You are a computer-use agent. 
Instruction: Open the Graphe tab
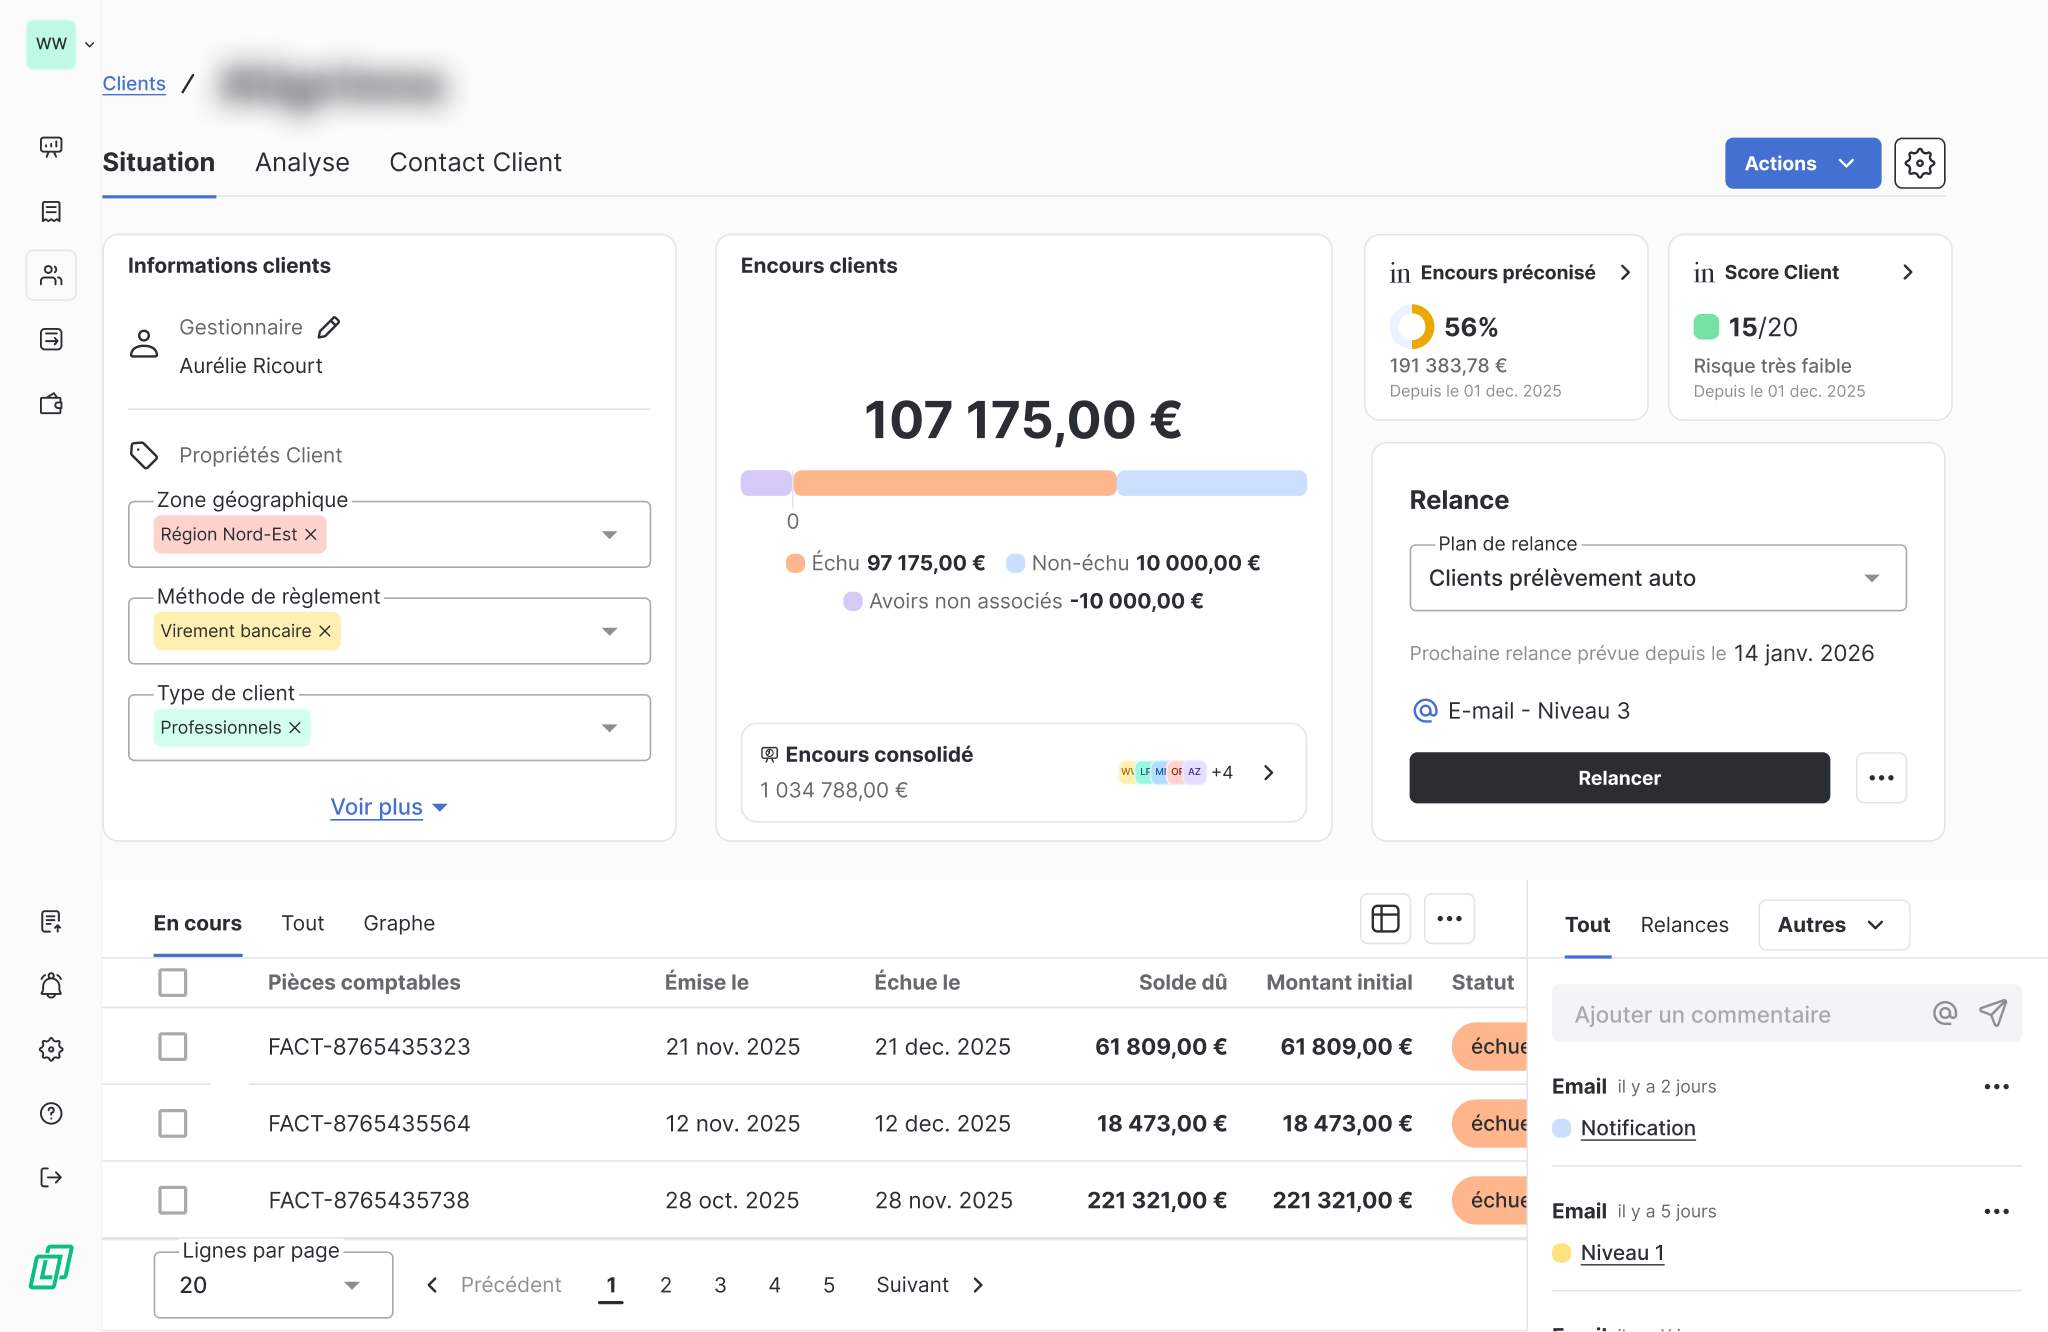(x=399, y=923)
